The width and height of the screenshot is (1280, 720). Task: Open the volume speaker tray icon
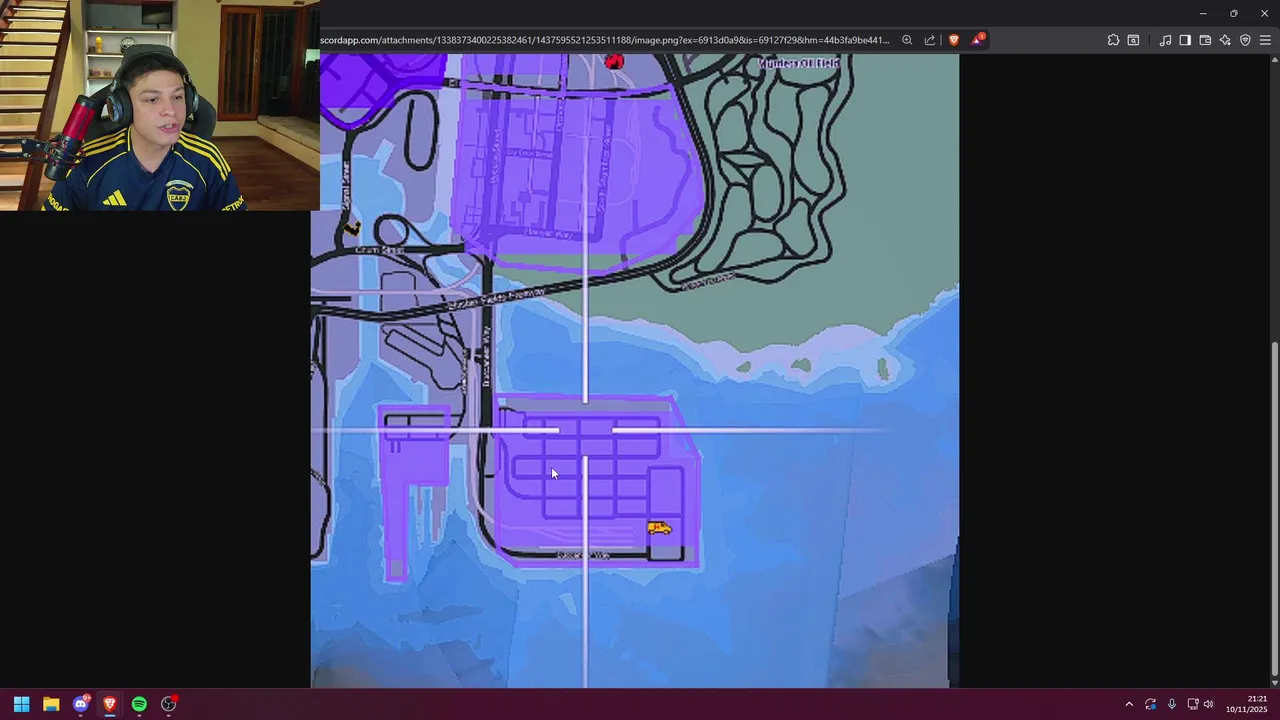tap(1209, 704)
